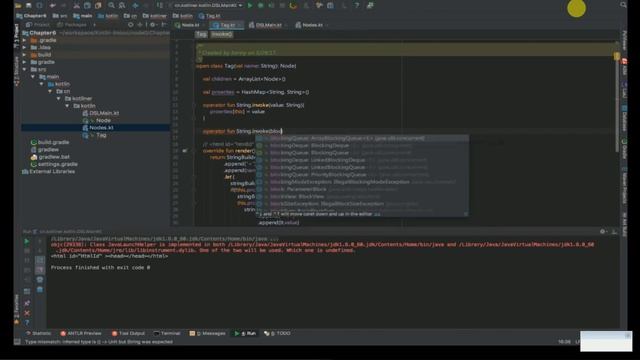Open the Terminal tool window tab

[x=167, y=333]
